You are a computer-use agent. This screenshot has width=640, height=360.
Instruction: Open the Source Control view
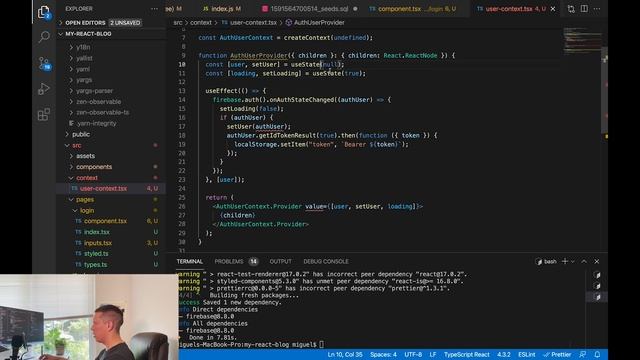point(44,63)
